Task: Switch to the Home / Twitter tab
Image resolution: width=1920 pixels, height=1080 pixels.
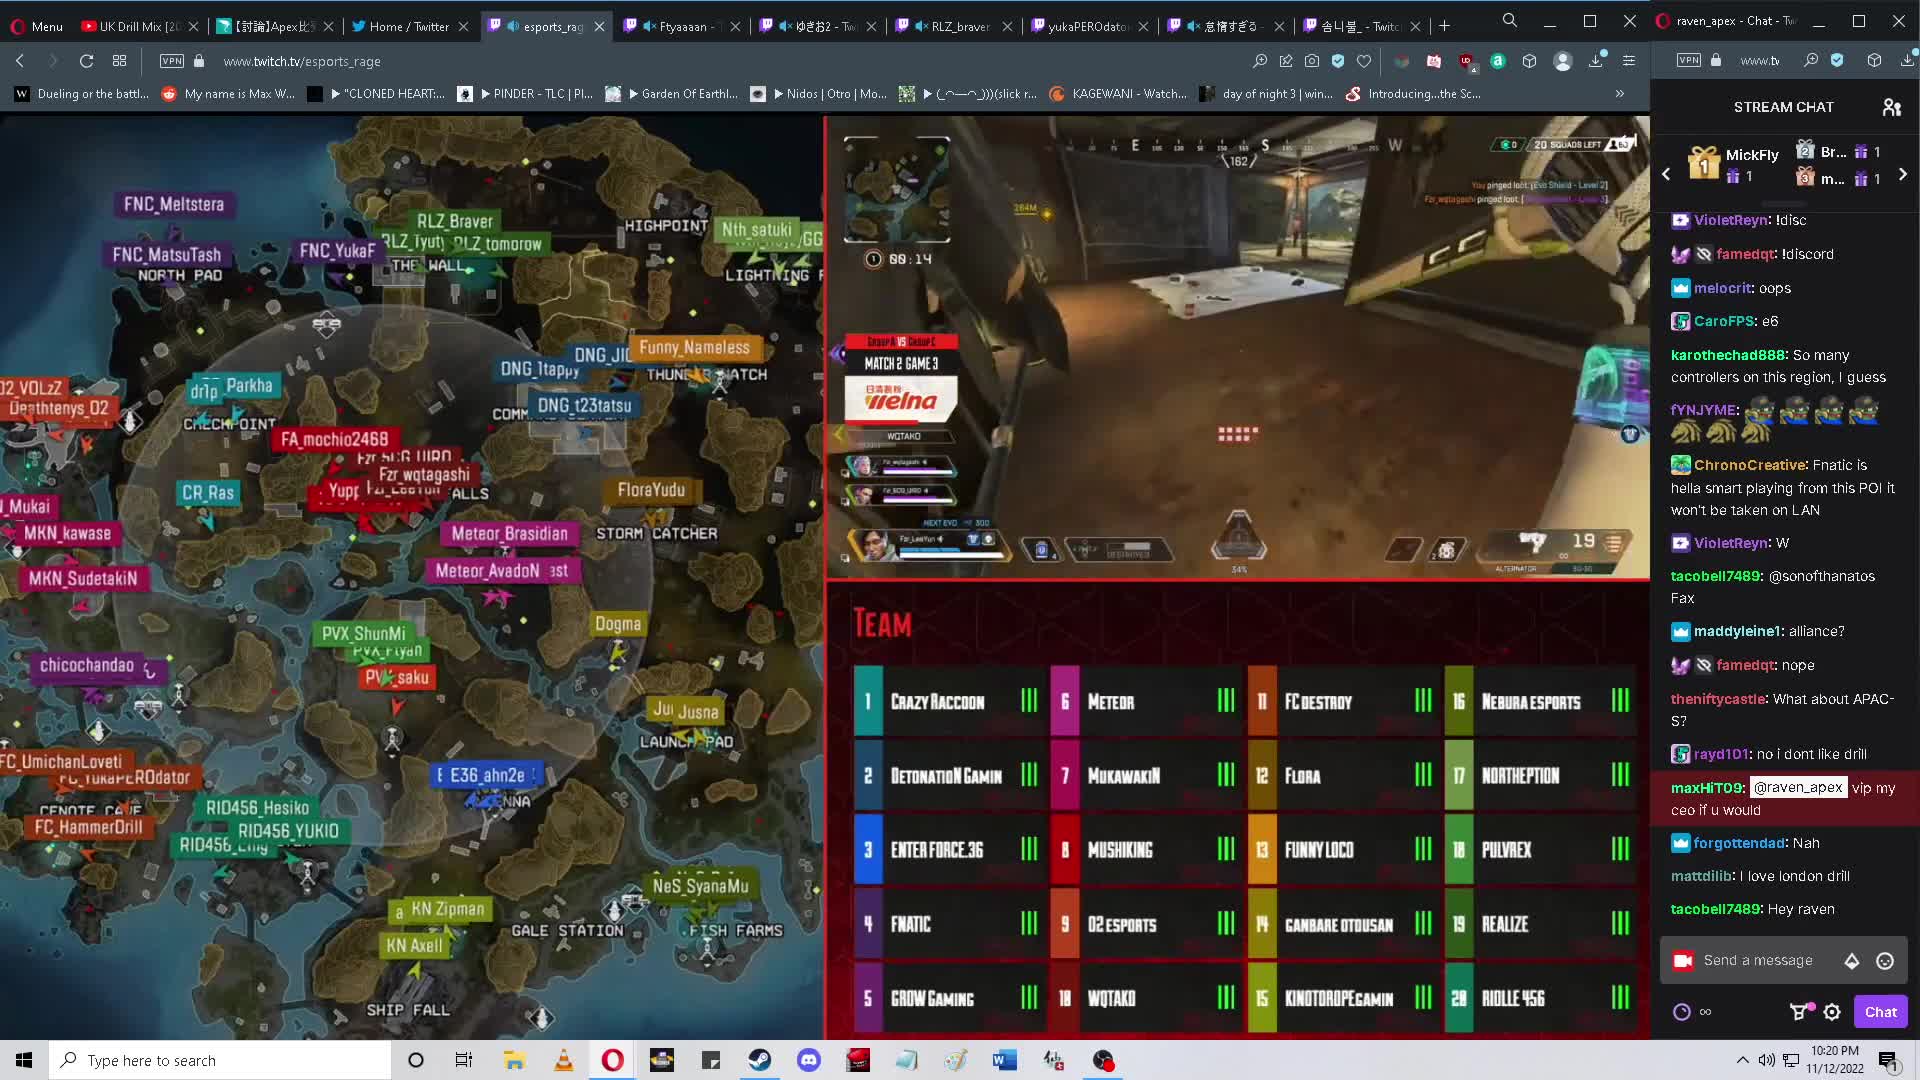Action: tap(410, 26)
